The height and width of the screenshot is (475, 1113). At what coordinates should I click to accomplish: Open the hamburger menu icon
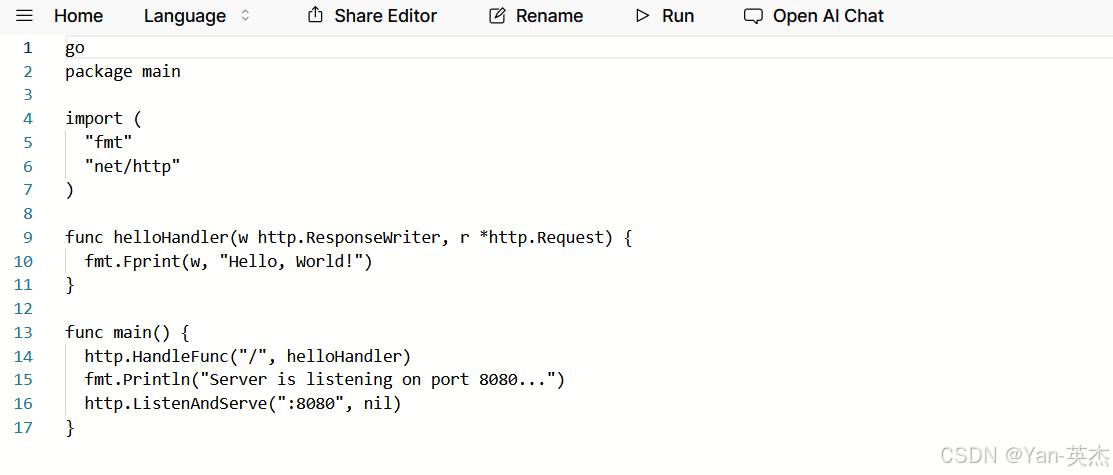24,16
